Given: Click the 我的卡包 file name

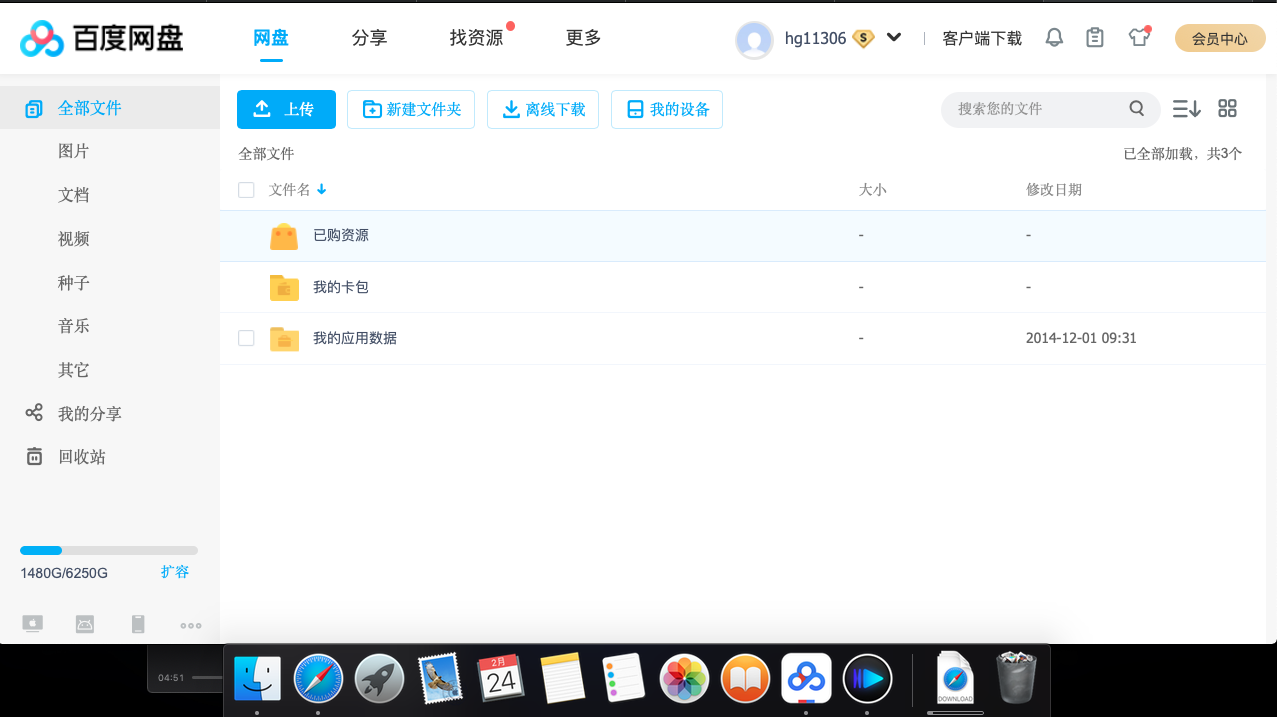Looking at the screenshot, I should coord(341,287).
